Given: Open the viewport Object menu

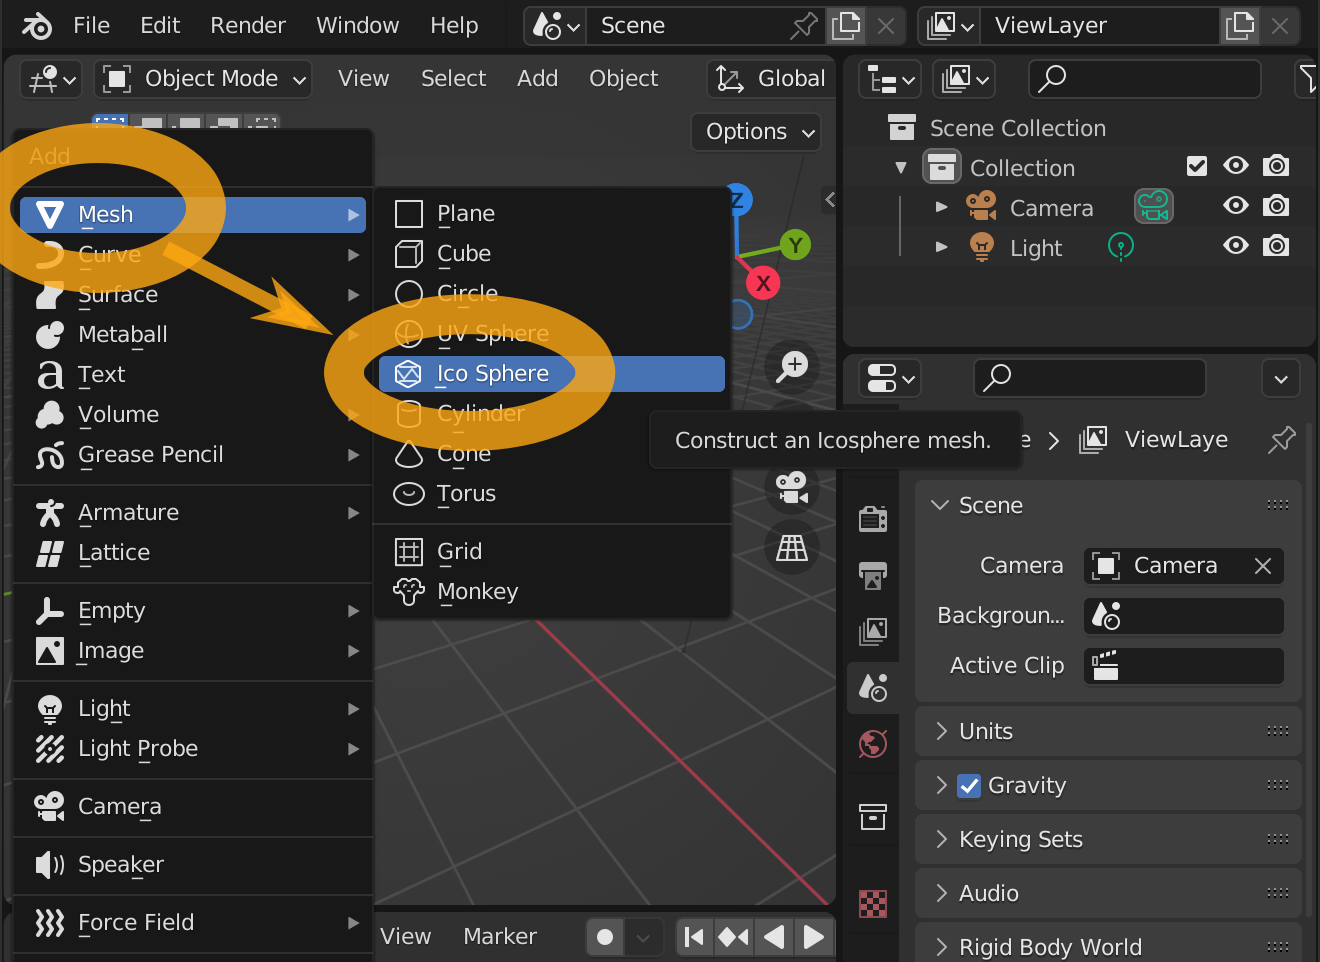Looking at the screenshot, I should [623, 79].
